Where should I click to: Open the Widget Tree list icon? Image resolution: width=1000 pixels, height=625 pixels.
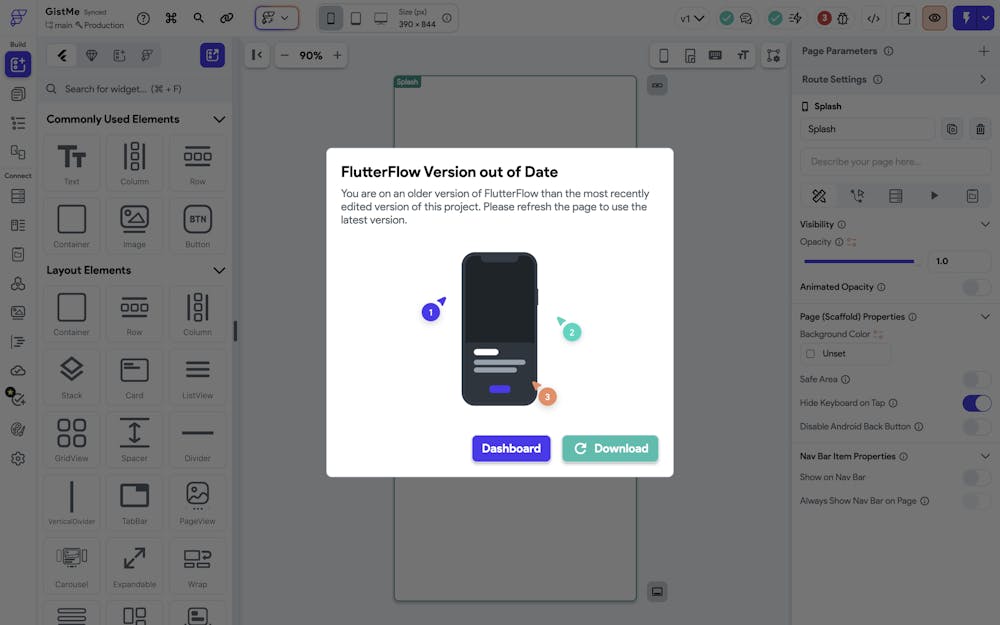click(18, 122)
